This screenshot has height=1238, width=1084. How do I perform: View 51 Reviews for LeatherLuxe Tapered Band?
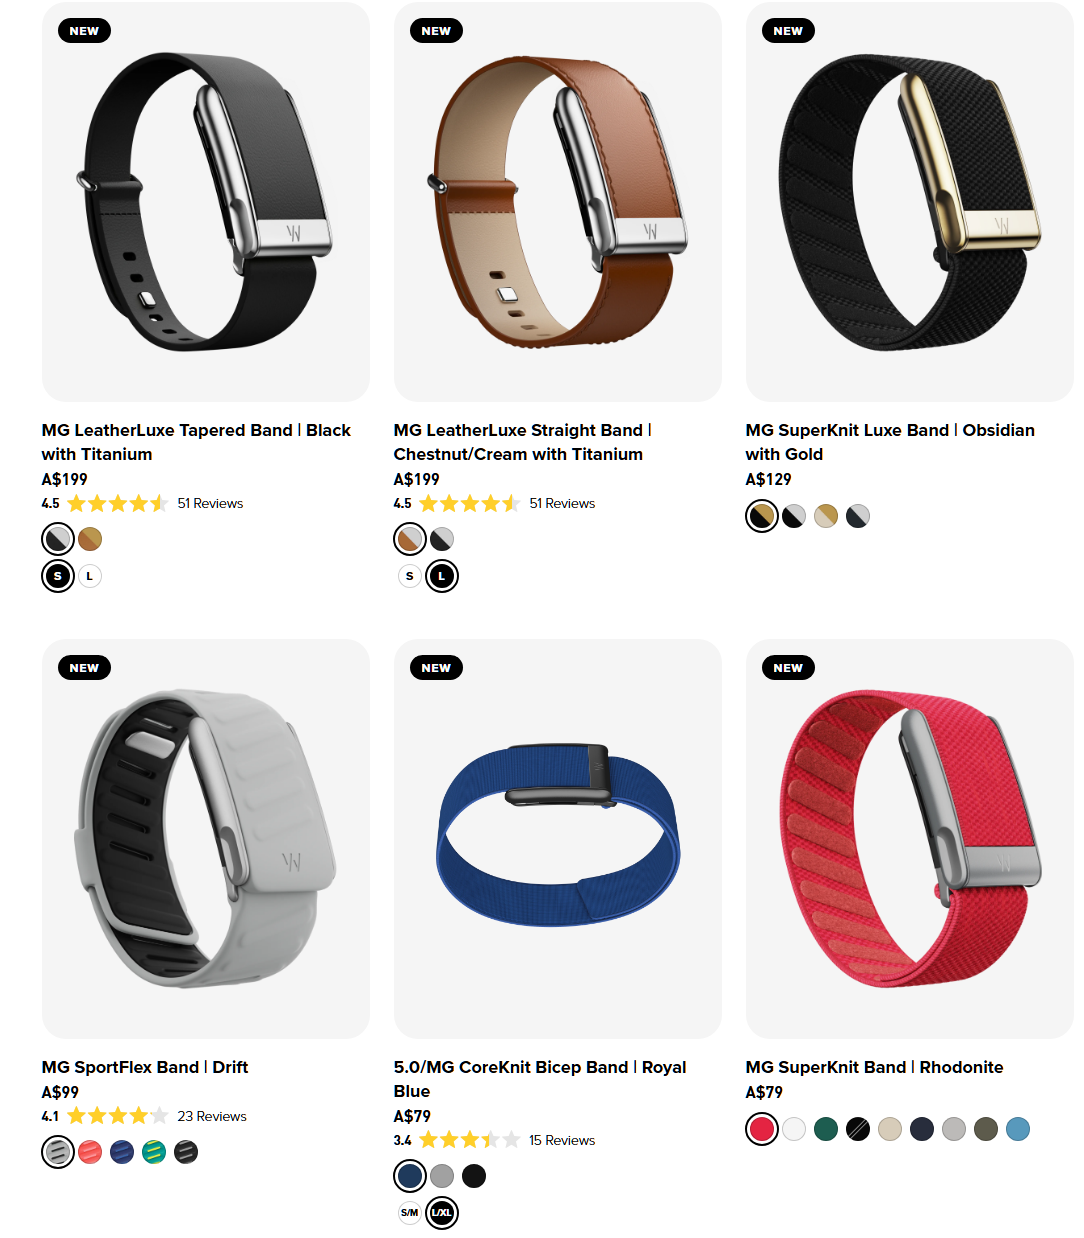pyautogui.click(x=210, y=503)
